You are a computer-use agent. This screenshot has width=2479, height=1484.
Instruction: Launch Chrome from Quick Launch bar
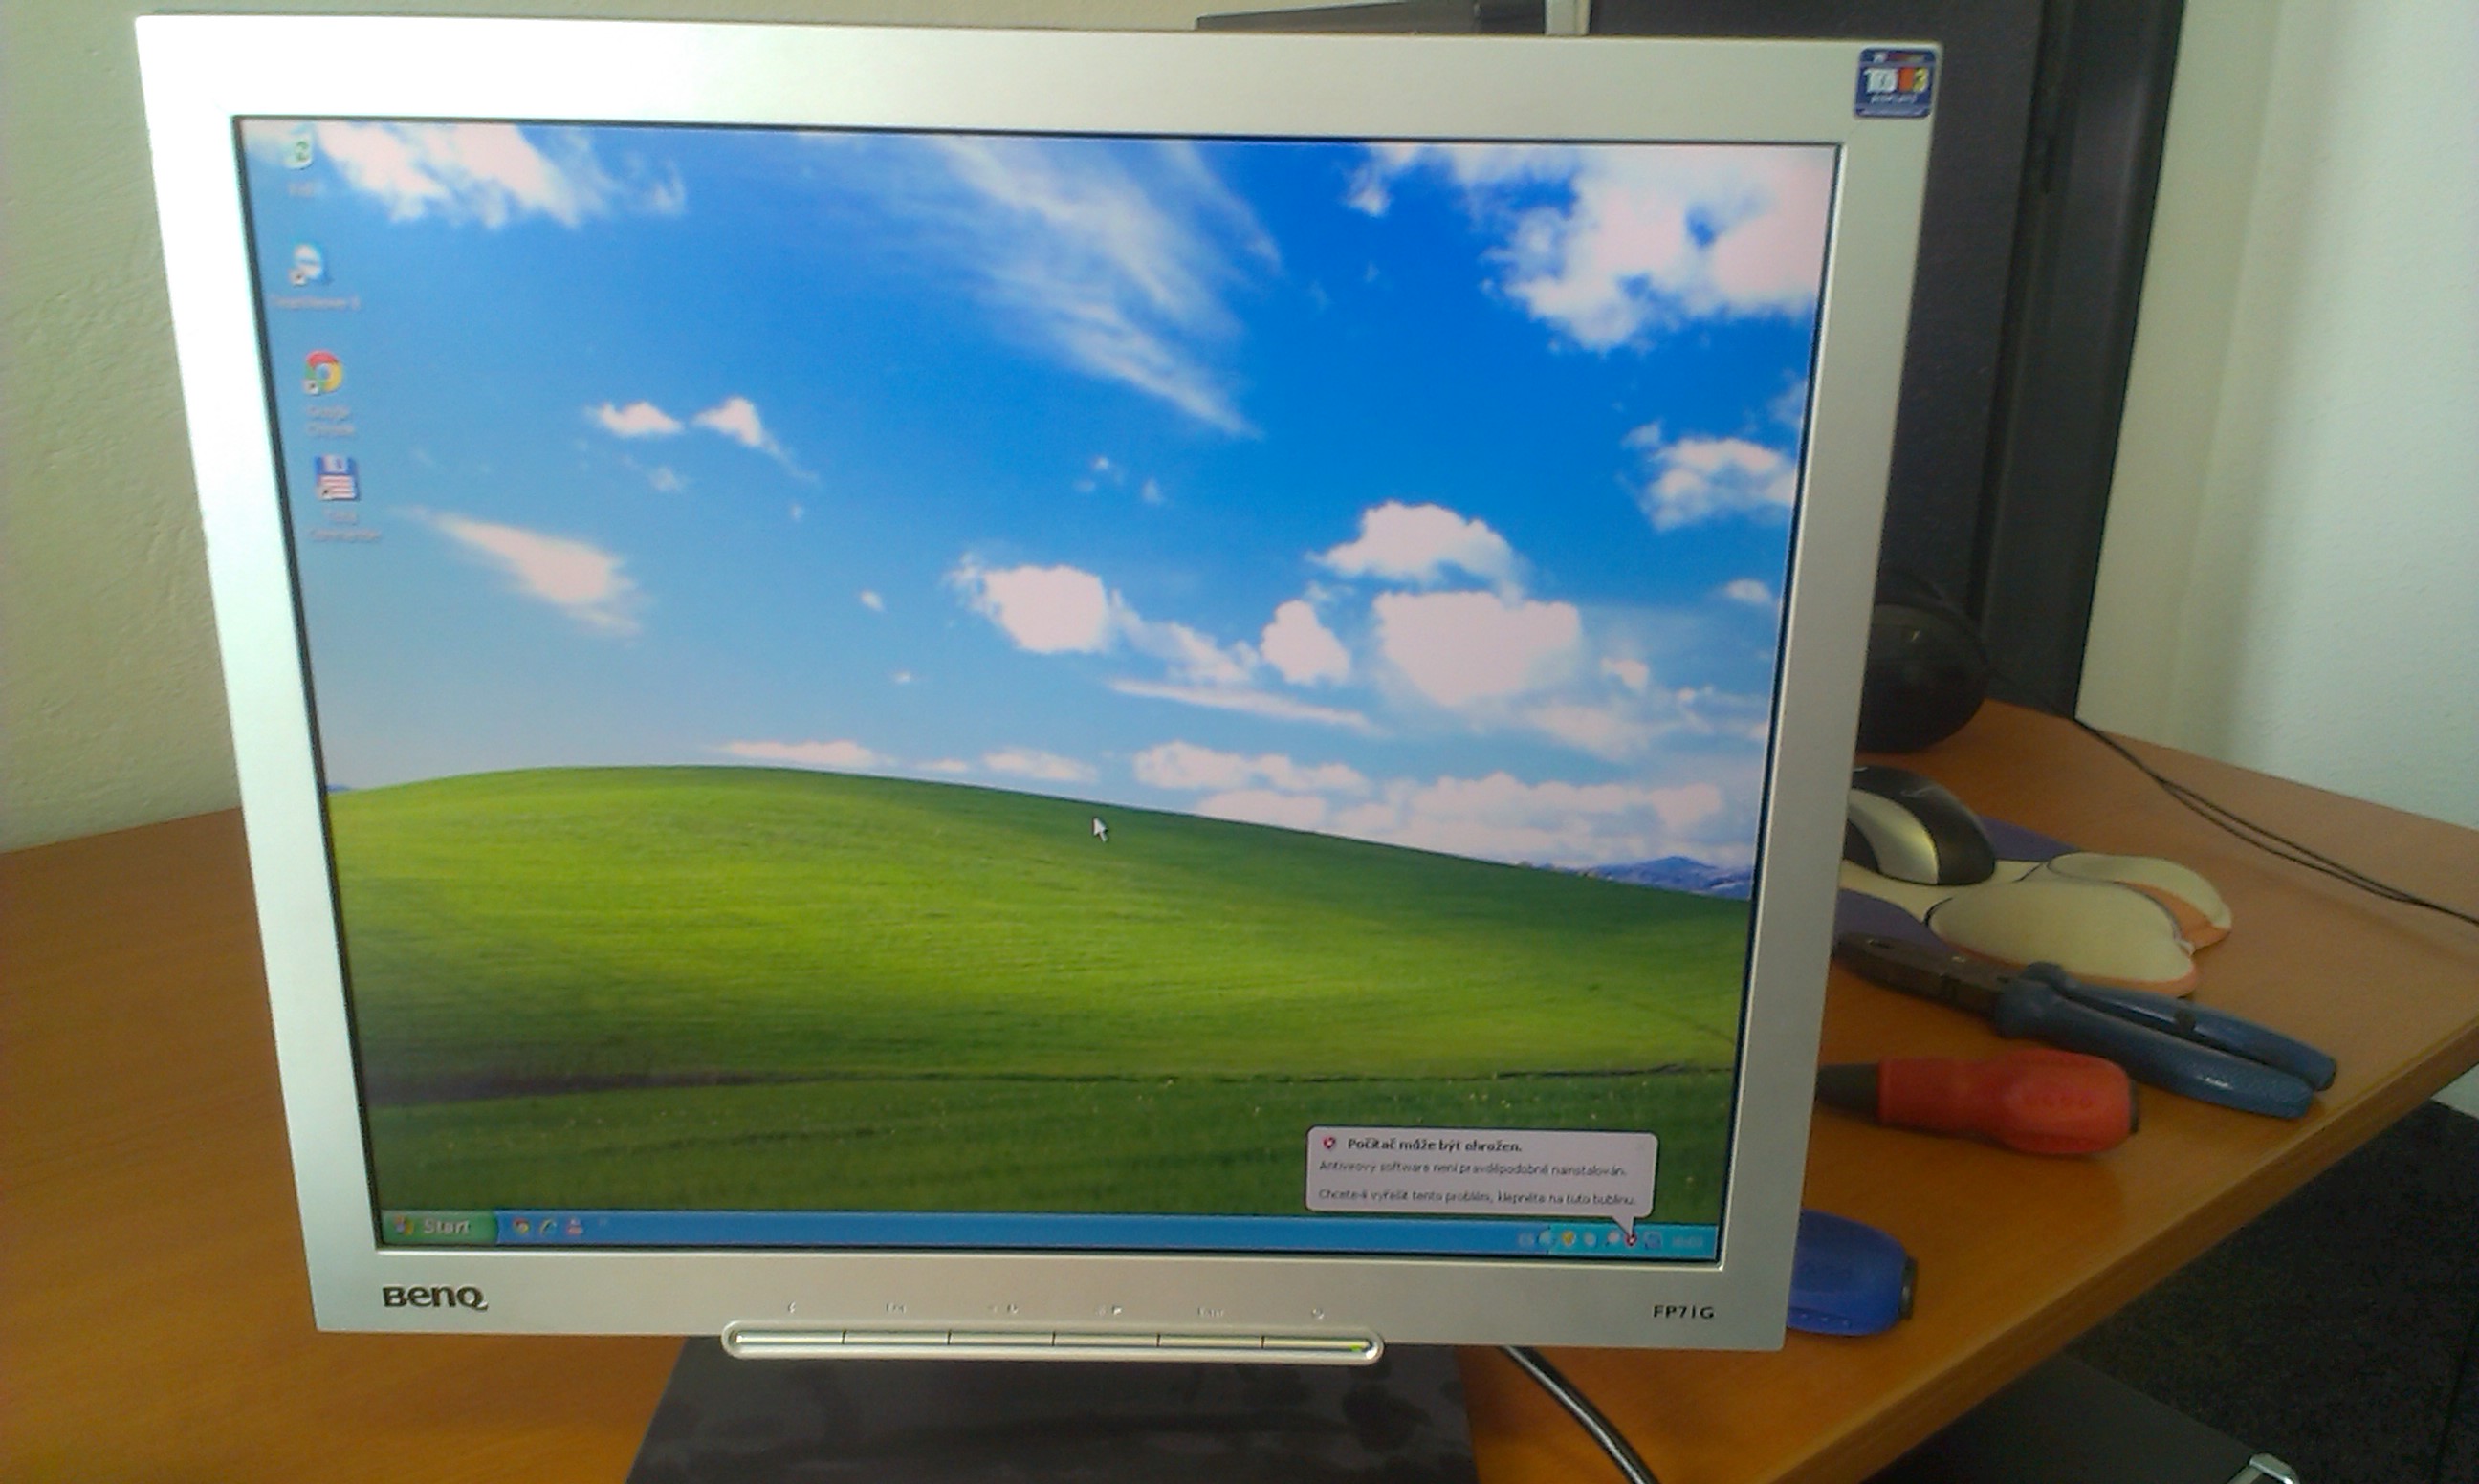pyautogui.click(x=521, y=1227)
